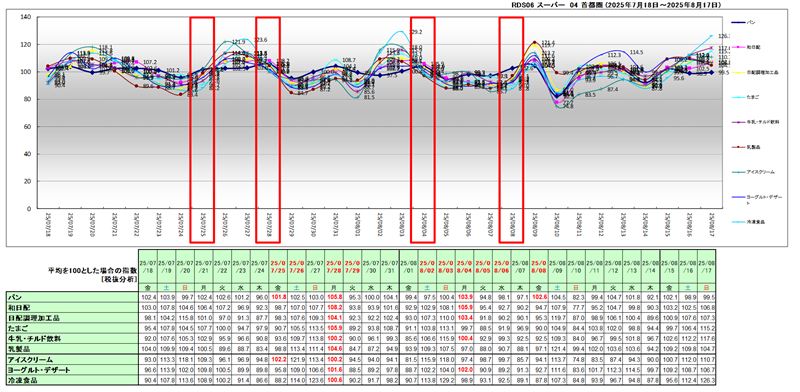Select the 日配調理加工品 row header in the table
This screenshot has width=800, height=392.
pos(71,317)
